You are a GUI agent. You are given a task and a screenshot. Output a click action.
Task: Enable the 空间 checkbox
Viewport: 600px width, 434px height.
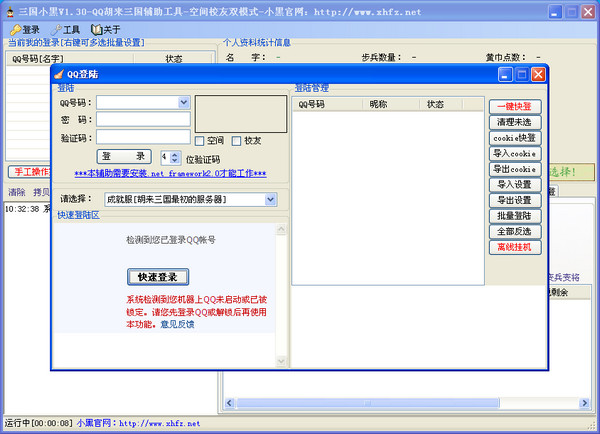click(x=200, y=140)
